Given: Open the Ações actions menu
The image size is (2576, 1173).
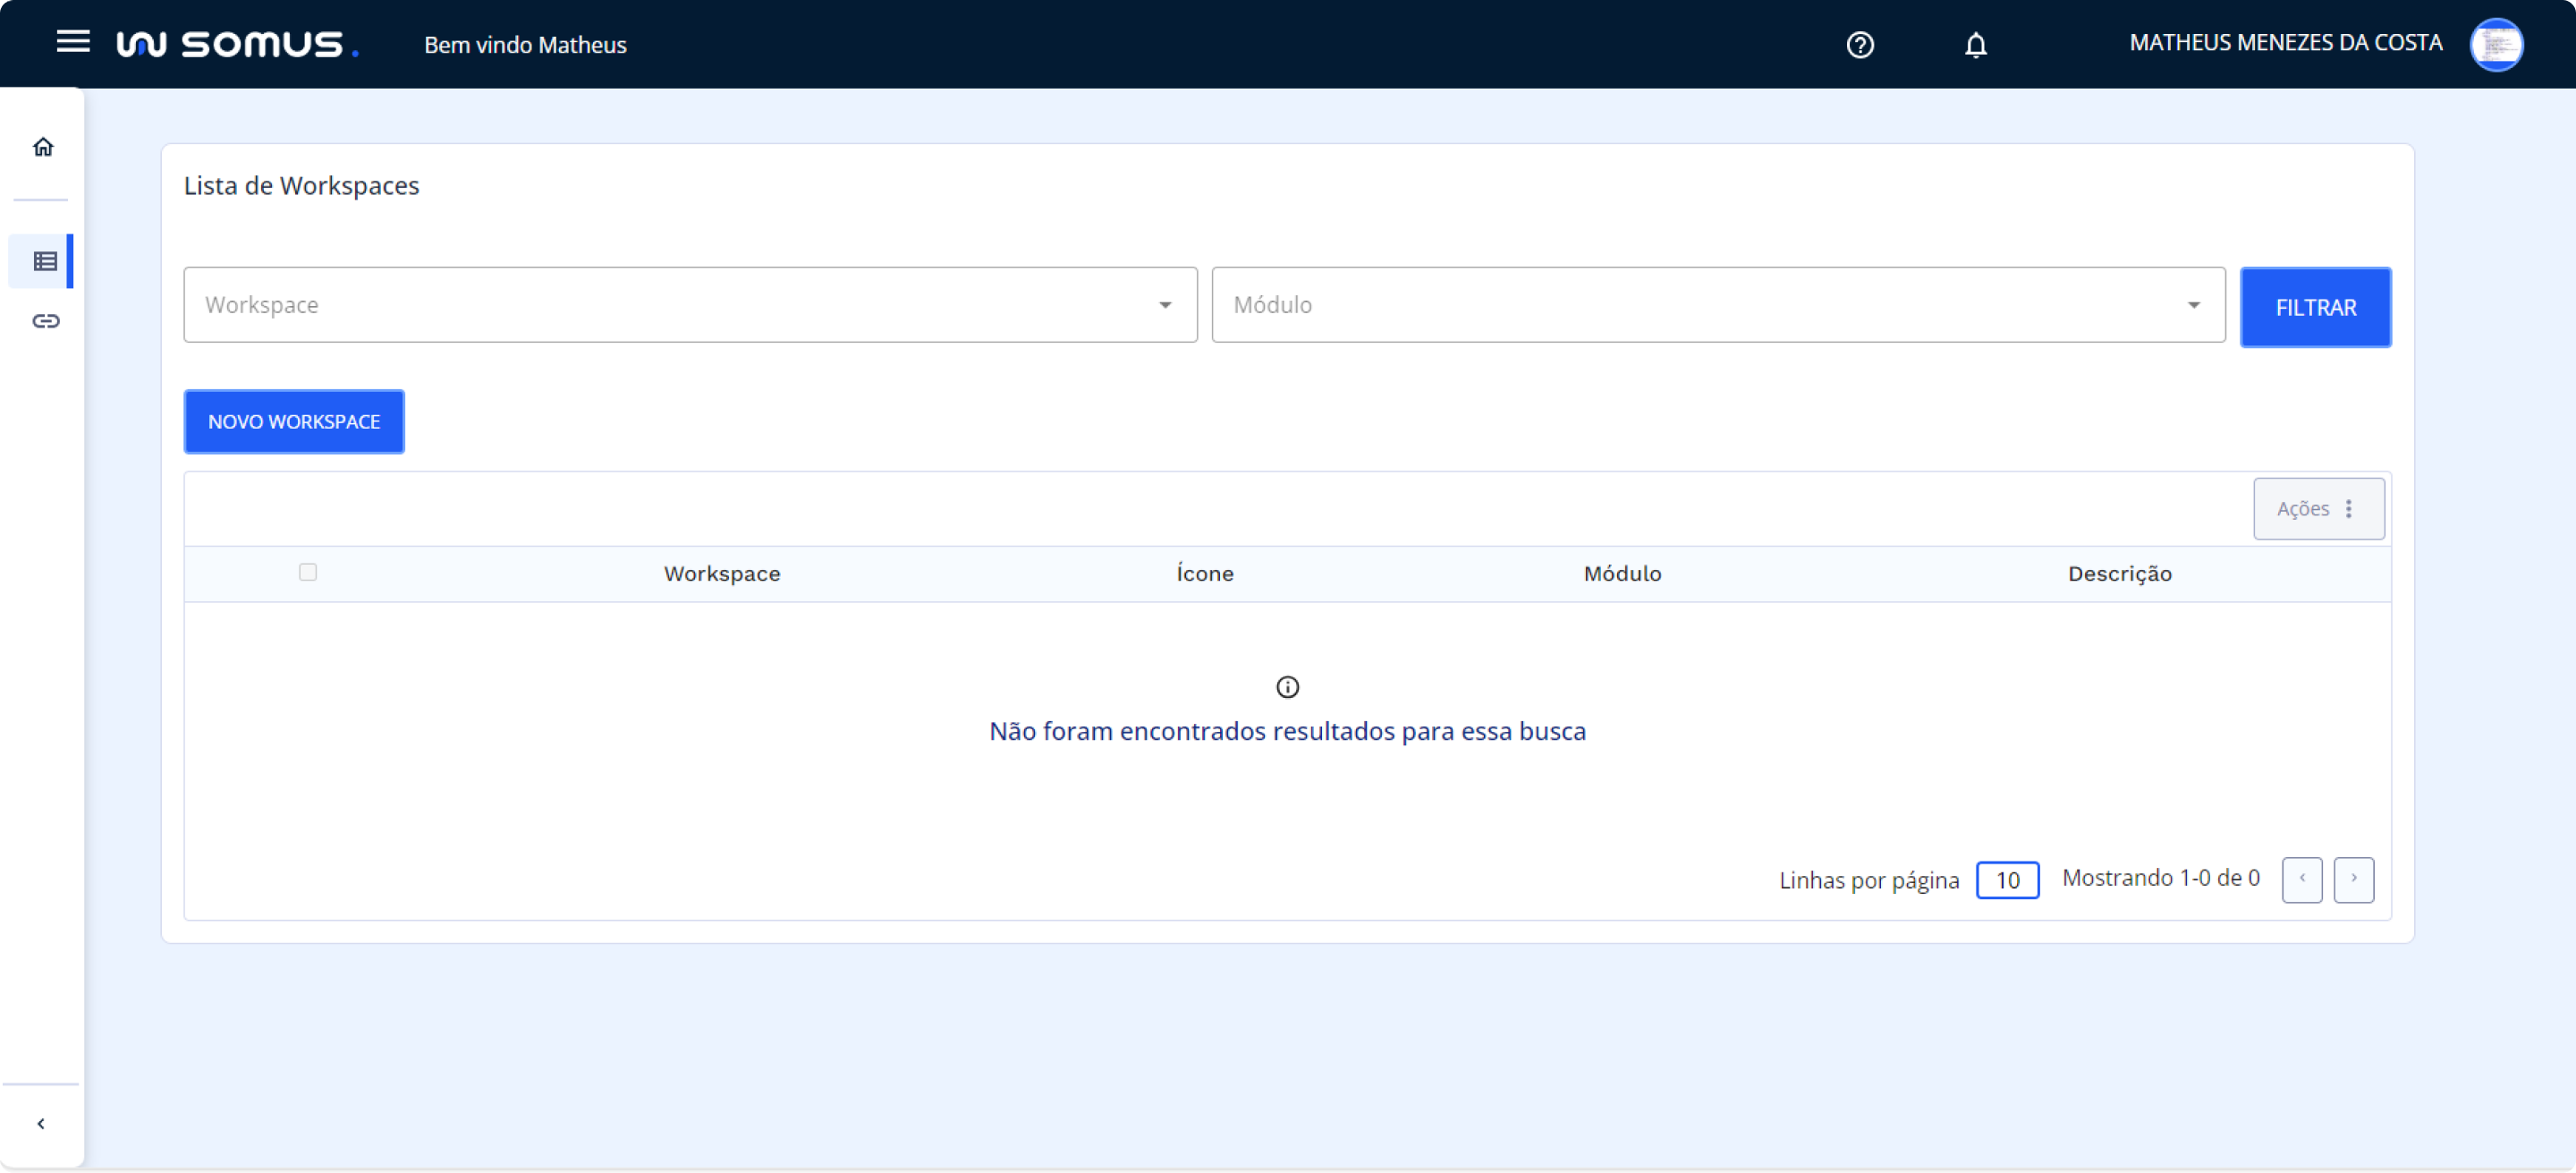Looking at the screenshot, I should pyautogui.click(x=2318, y=509).
